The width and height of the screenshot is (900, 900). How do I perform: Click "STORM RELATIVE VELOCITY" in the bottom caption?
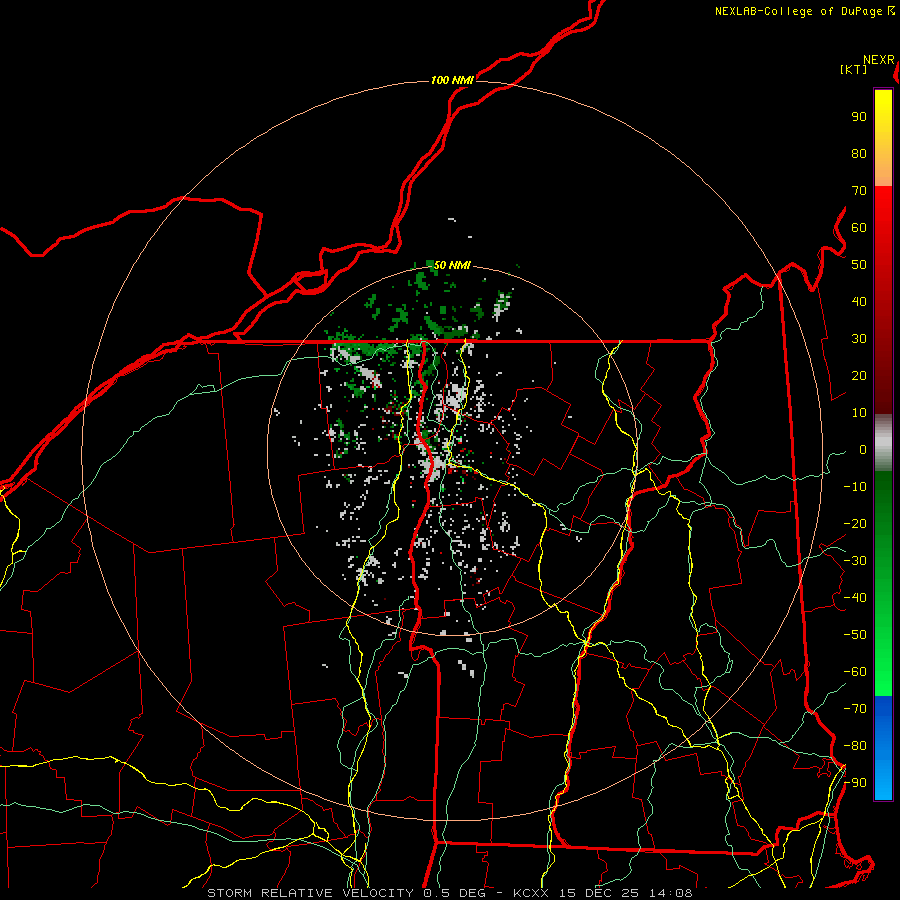(310, 893)
